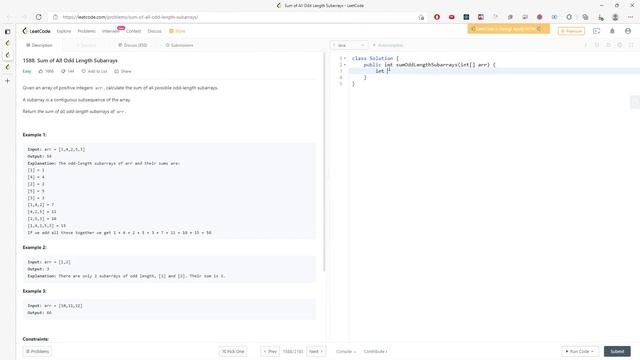Click the Example 3 heading
The width and height of the screenshot is (640, 360).
34,291
